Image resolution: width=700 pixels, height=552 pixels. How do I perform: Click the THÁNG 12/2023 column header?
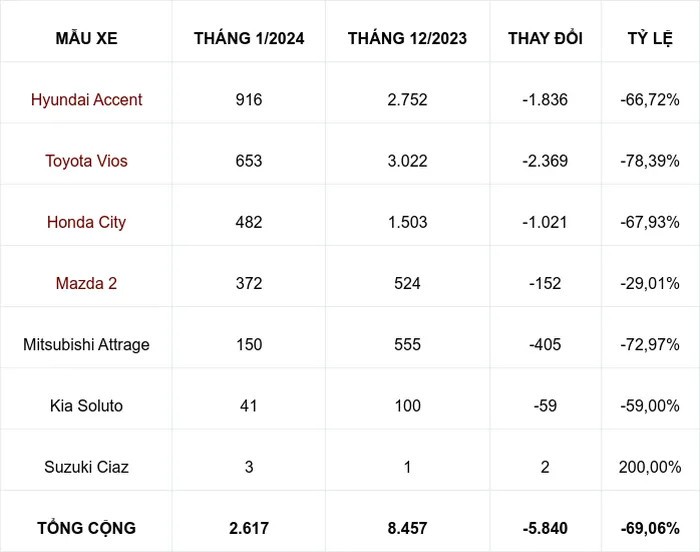click(407, 39)
